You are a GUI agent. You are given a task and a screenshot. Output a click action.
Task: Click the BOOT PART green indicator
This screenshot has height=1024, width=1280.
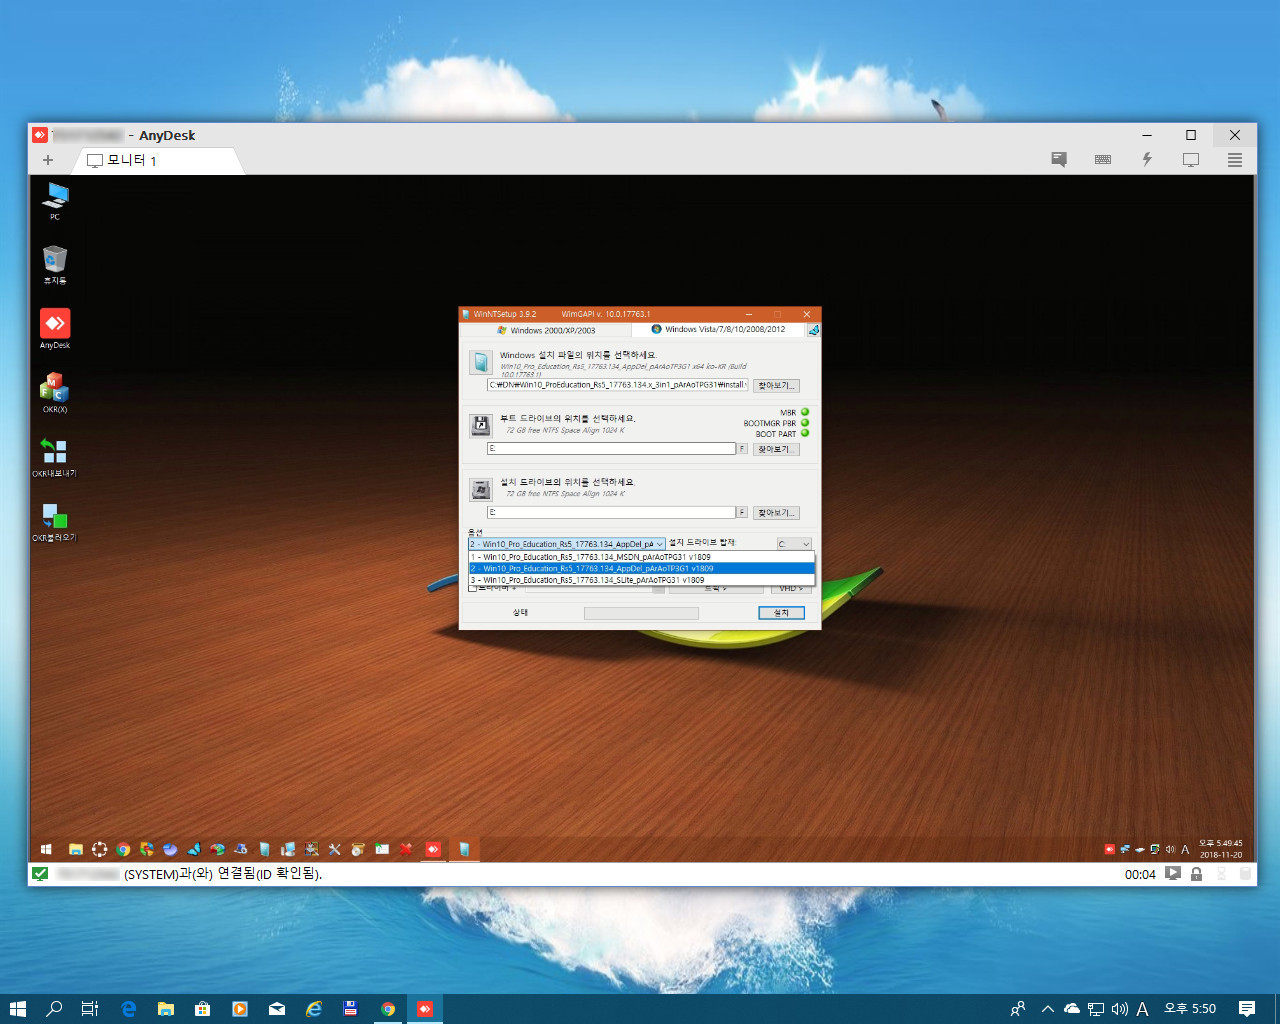pyautogui.click(x=805, y=433)
